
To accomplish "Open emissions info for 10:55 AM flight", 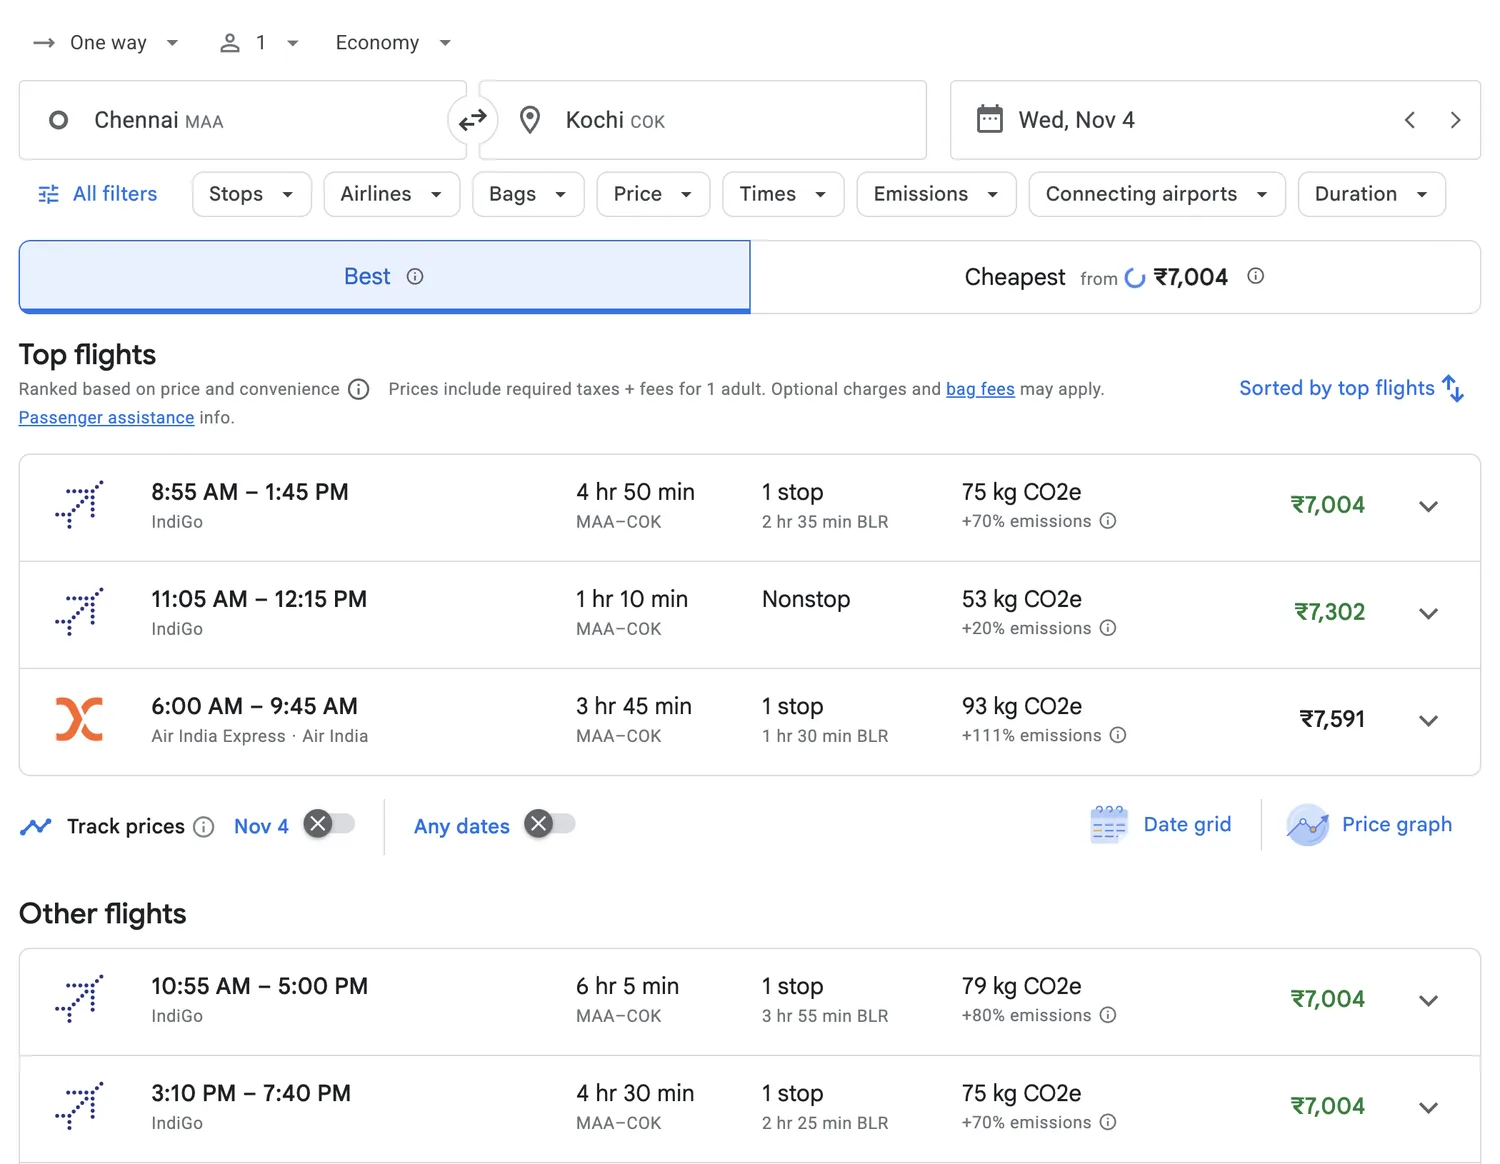I will pyautogui.click(x=1108, y=1015).
